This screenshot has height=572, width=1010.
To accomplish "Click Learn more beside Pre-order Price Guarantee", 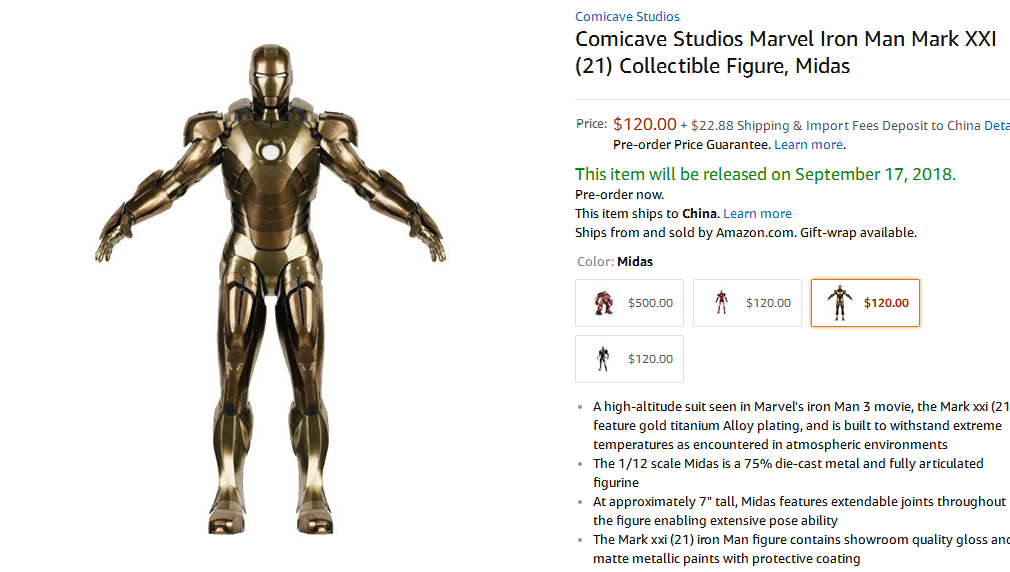I will tap(809, 144).
